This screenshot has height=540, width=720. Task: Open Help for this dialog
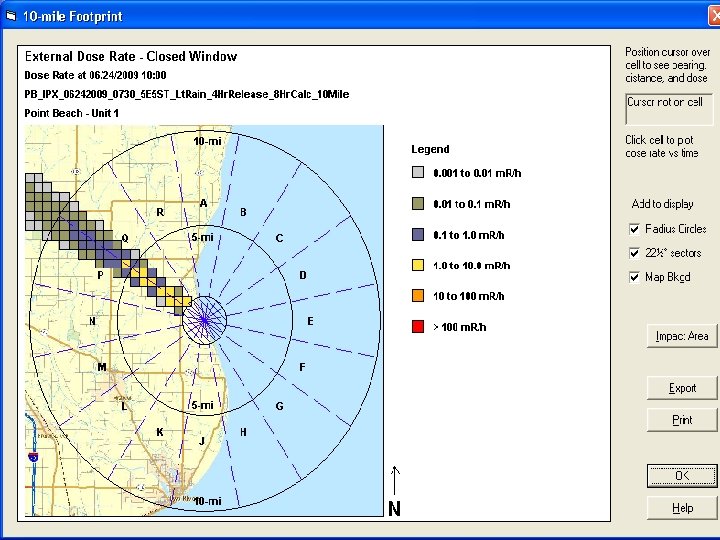pyautogui.click(x=682, y=508)
